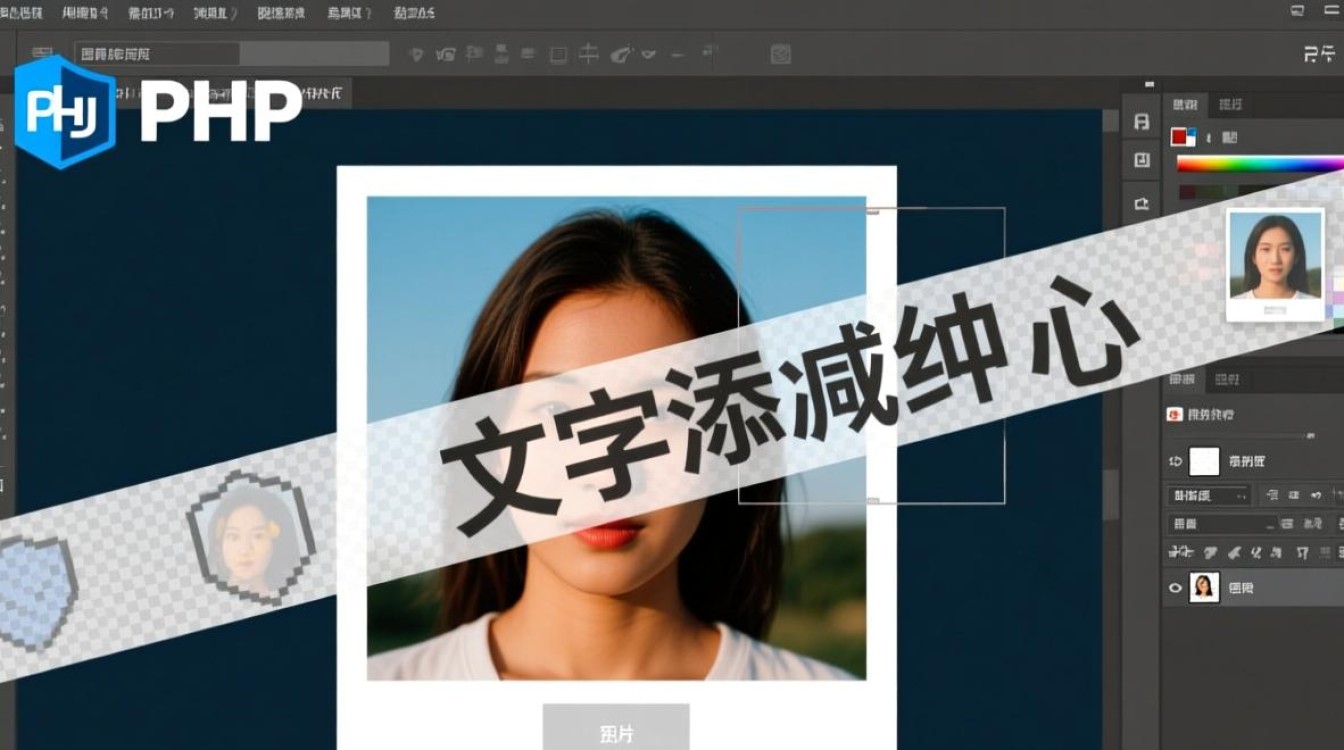Click the export arrow icon in the right sidebar

(1142, 200)
